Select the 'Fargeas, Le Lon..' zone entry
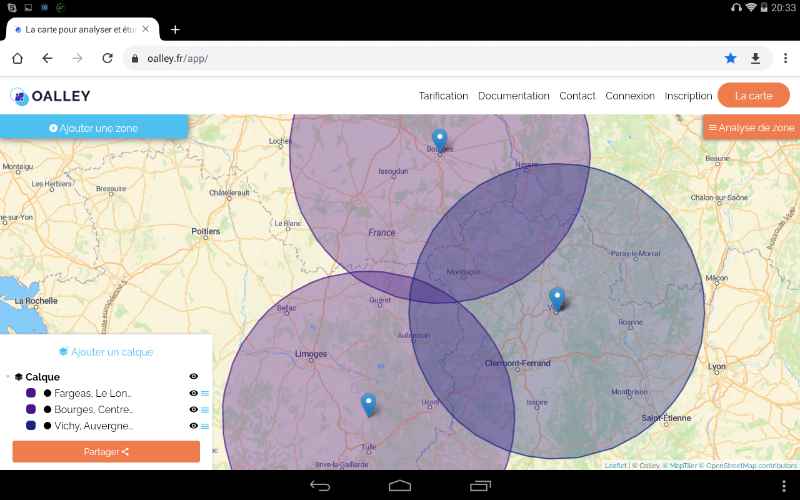This screenshot has height=500, width=800. (93, 393)
